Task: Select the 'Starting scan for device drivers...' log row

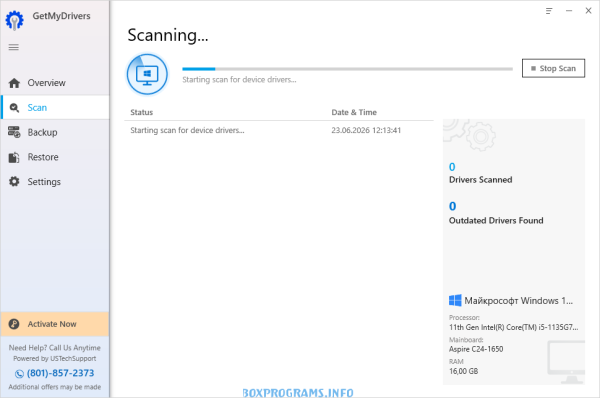Action: click(x=279, y=130)
